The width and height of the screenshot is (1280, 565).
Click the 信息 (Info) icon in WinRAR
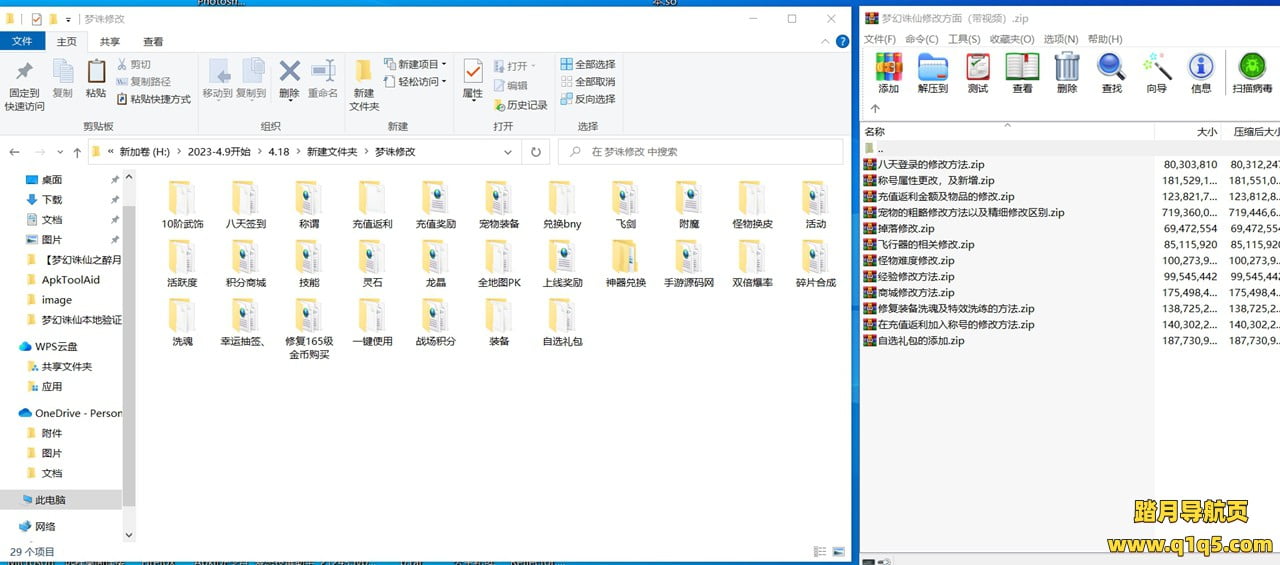pyautogui.click(x=1201, y=67)
